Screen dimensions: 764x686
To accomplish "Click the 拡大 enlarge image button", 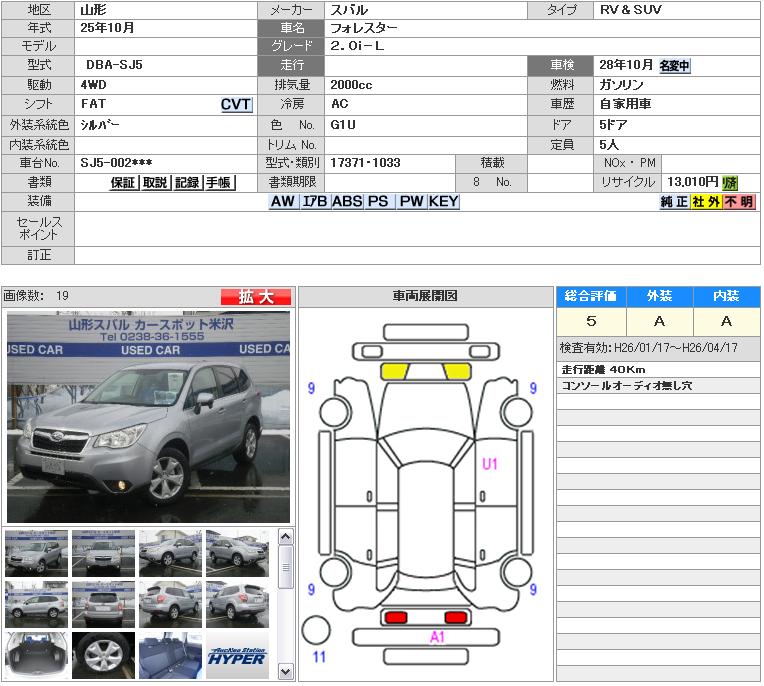I will [256, 297].
